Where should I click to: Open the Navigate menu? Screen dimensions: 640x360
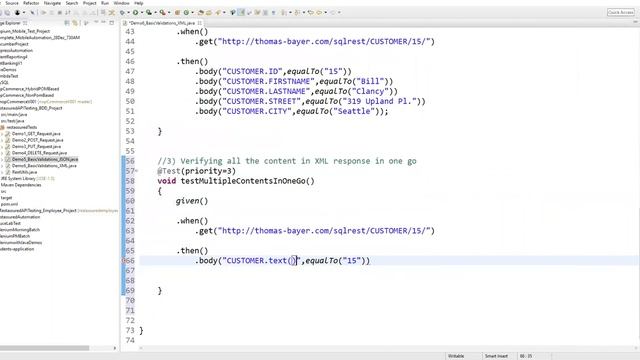[52, 3]
